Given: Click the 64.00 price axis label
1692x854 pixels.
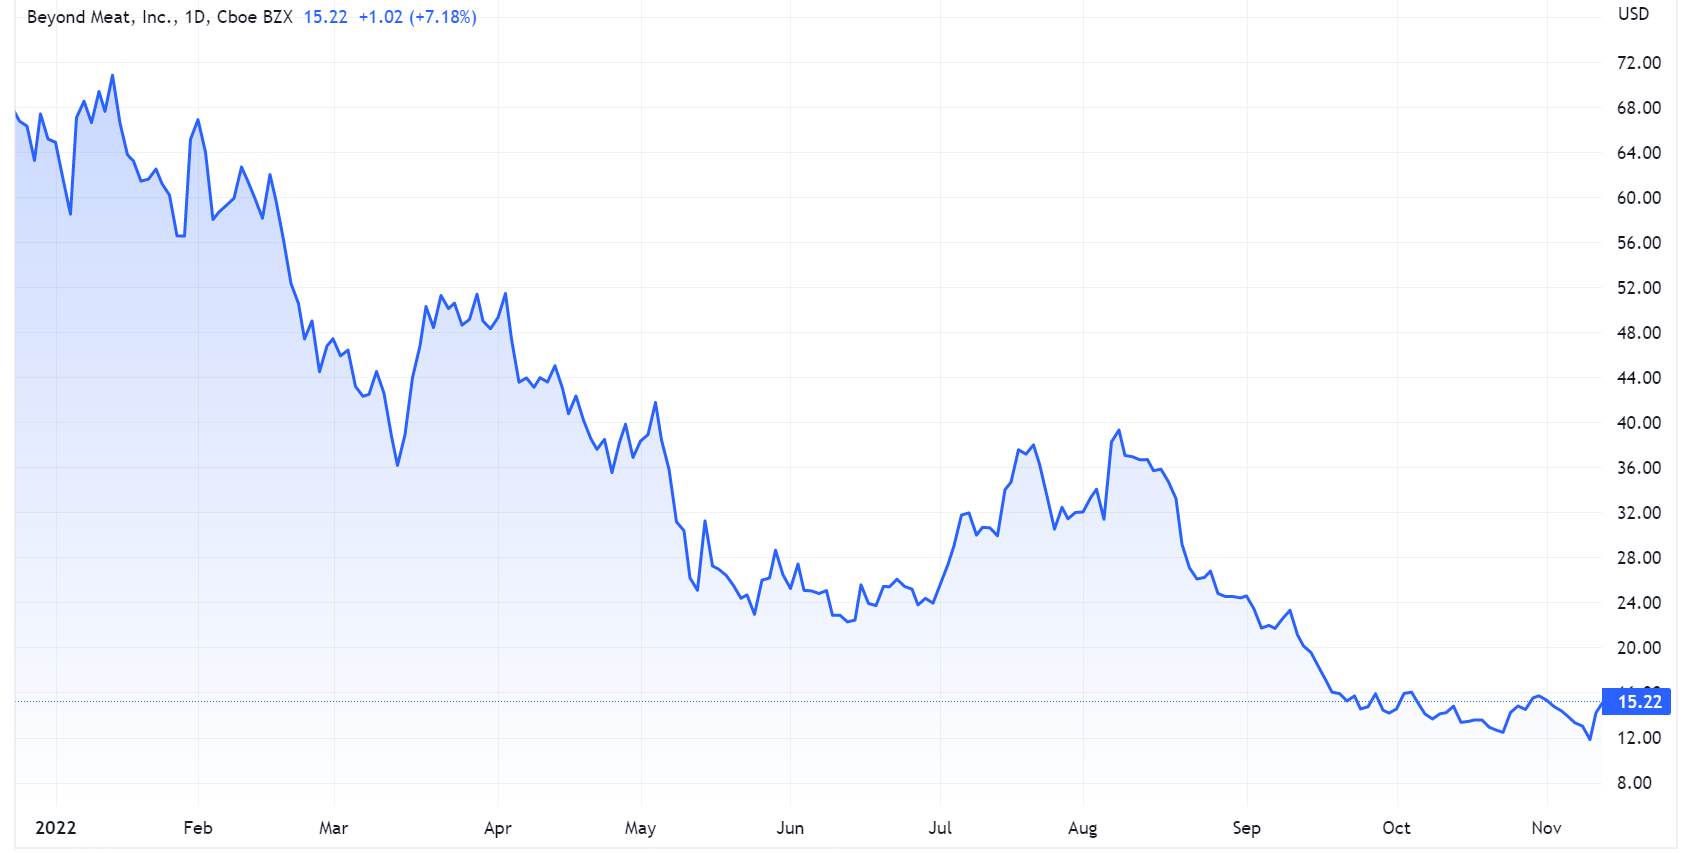Looking at the screenshot, I should pyautogui.click(x=1639, y=153).
